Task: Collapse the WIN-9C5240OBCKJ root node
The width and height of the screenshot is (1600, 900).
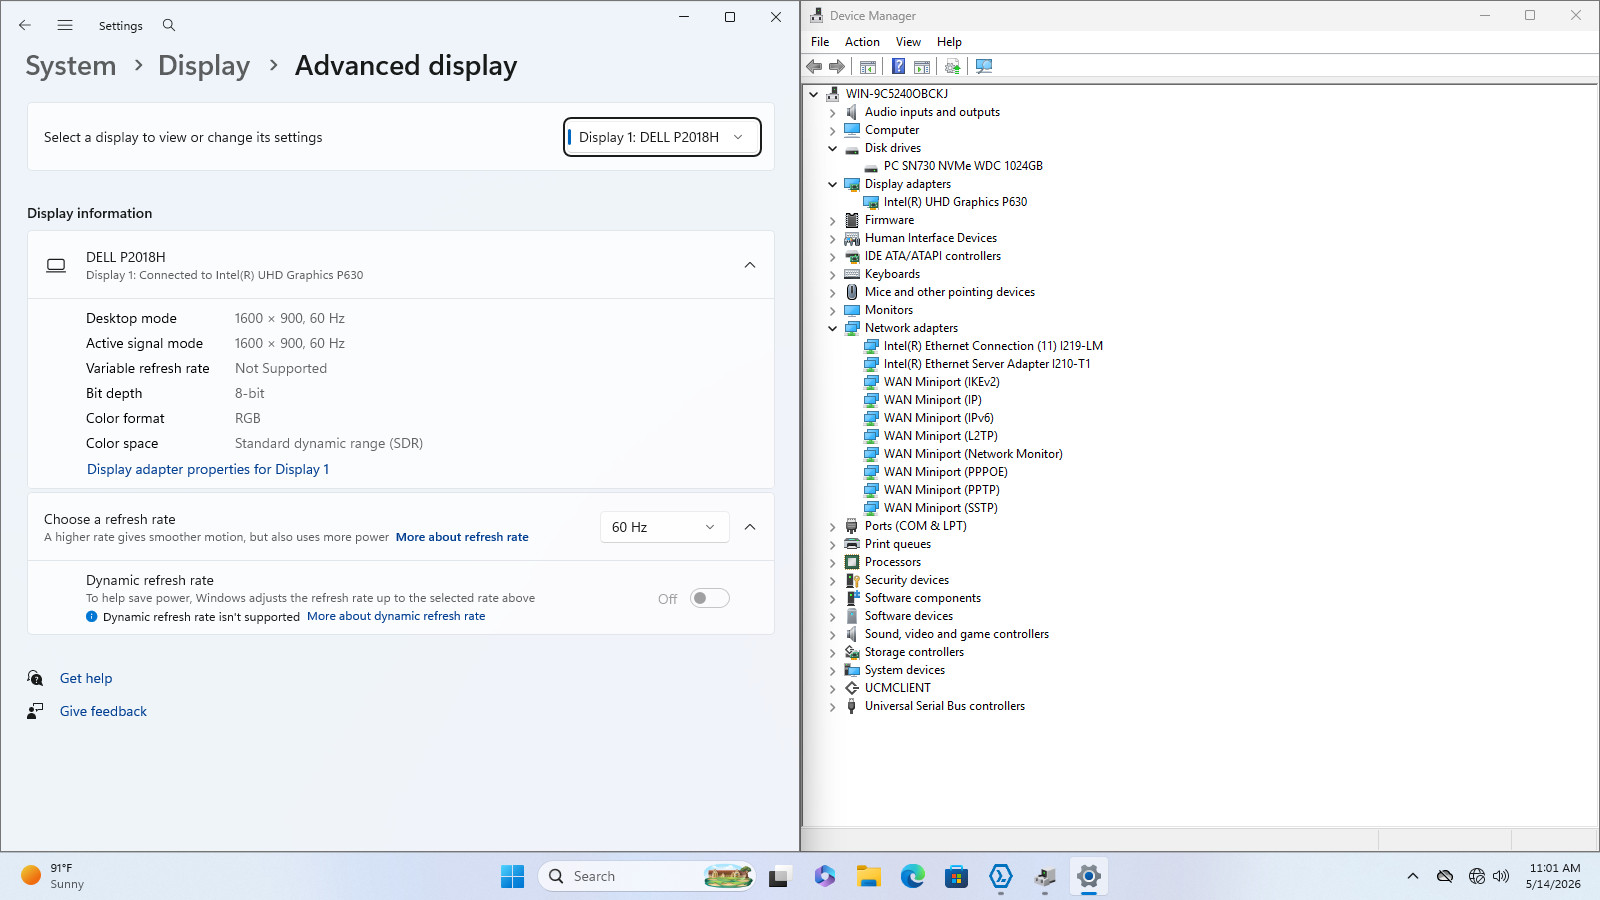Action: [813, 94]
